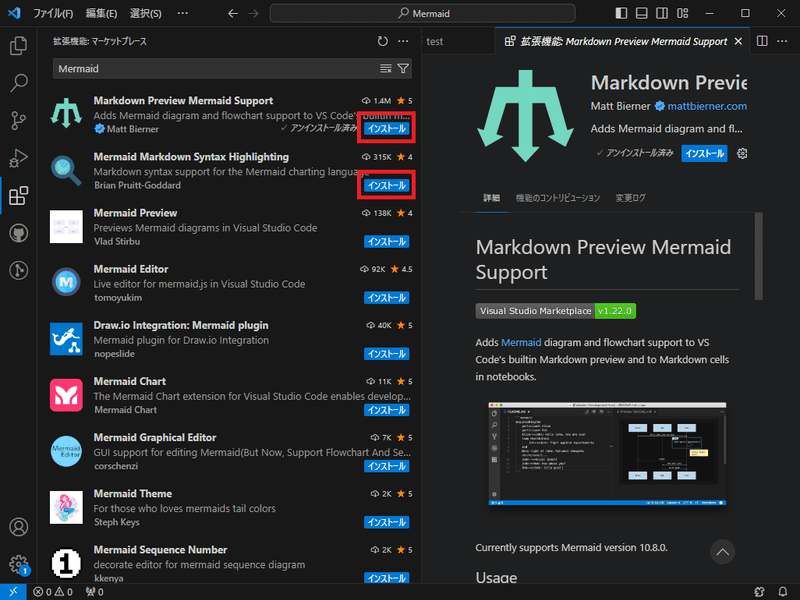Install the Mermaid Markdown Syntax Highlighting extension
Screen dimensions: 800x600
point(386,185)
